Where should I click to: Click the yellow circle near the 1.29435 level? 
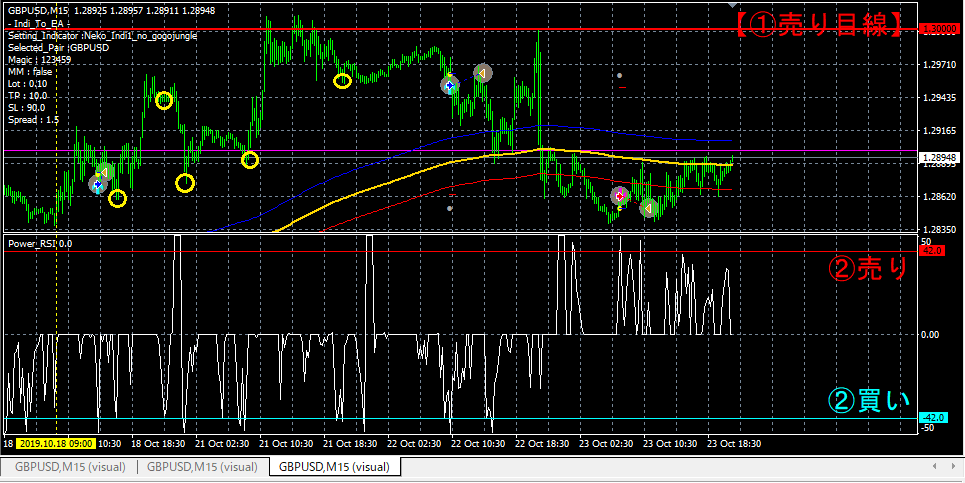tap(164, 100)
